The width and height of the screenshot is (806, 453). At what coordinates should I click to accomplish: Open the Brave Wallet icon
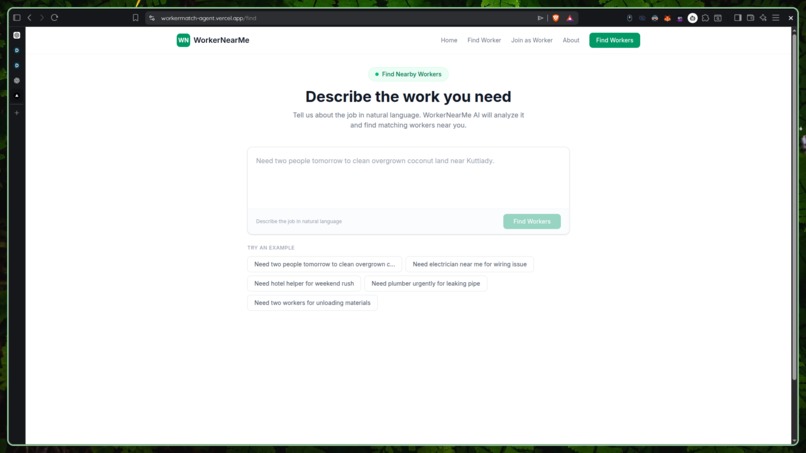point(750,17)
